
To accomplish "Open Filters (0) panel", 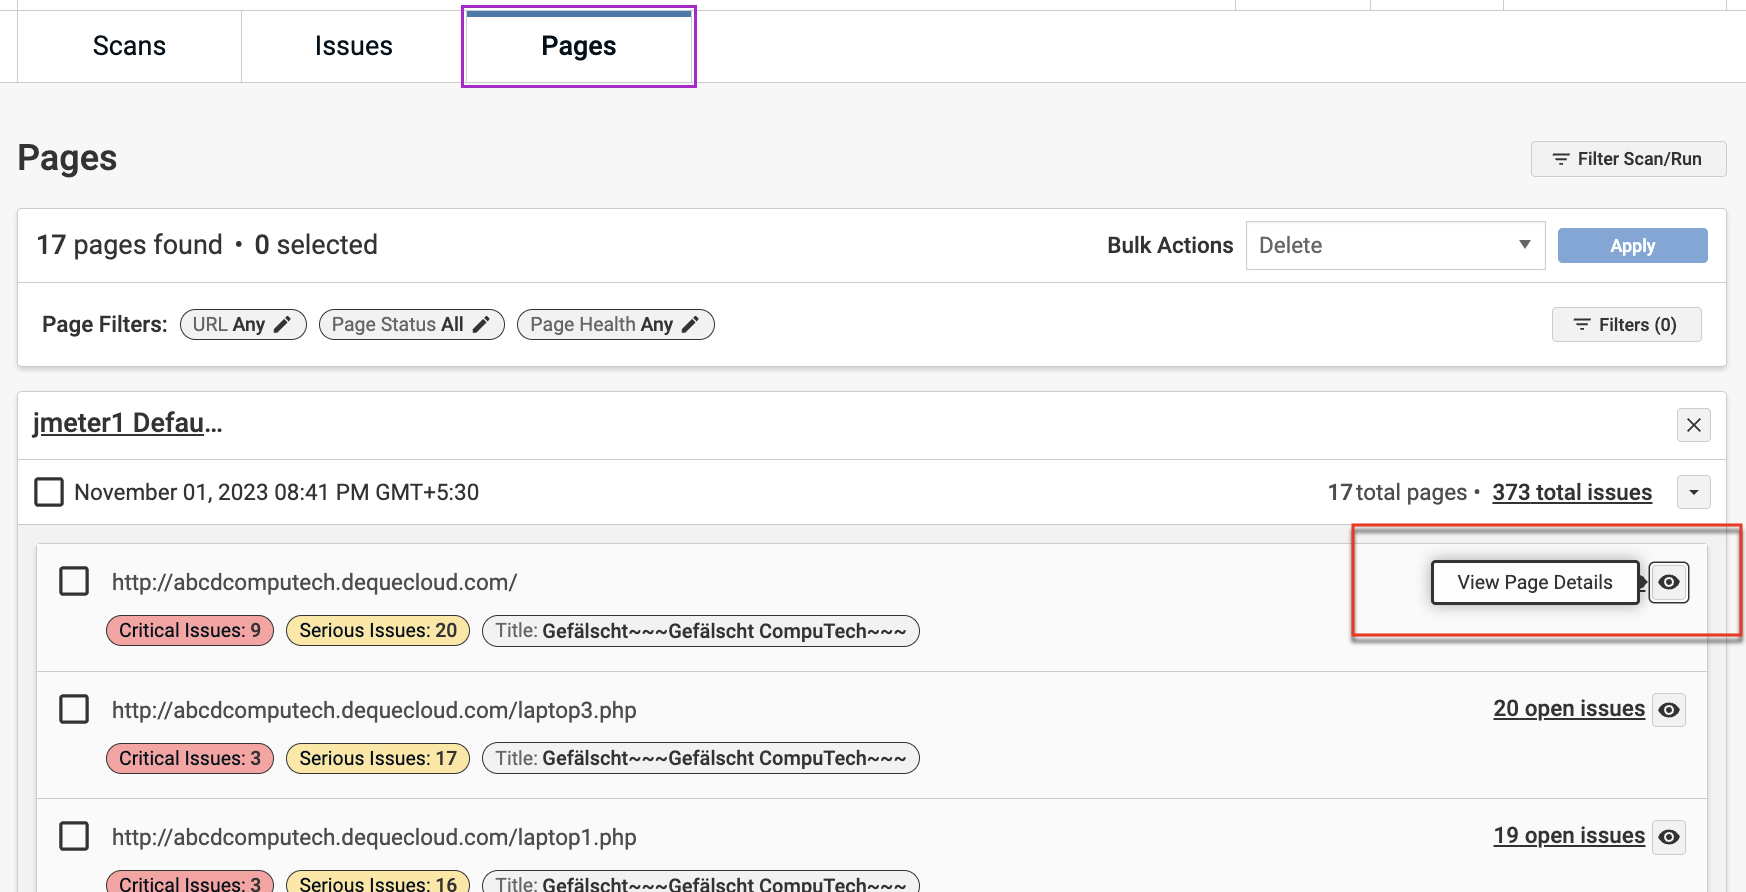I will click(1625, 325).
